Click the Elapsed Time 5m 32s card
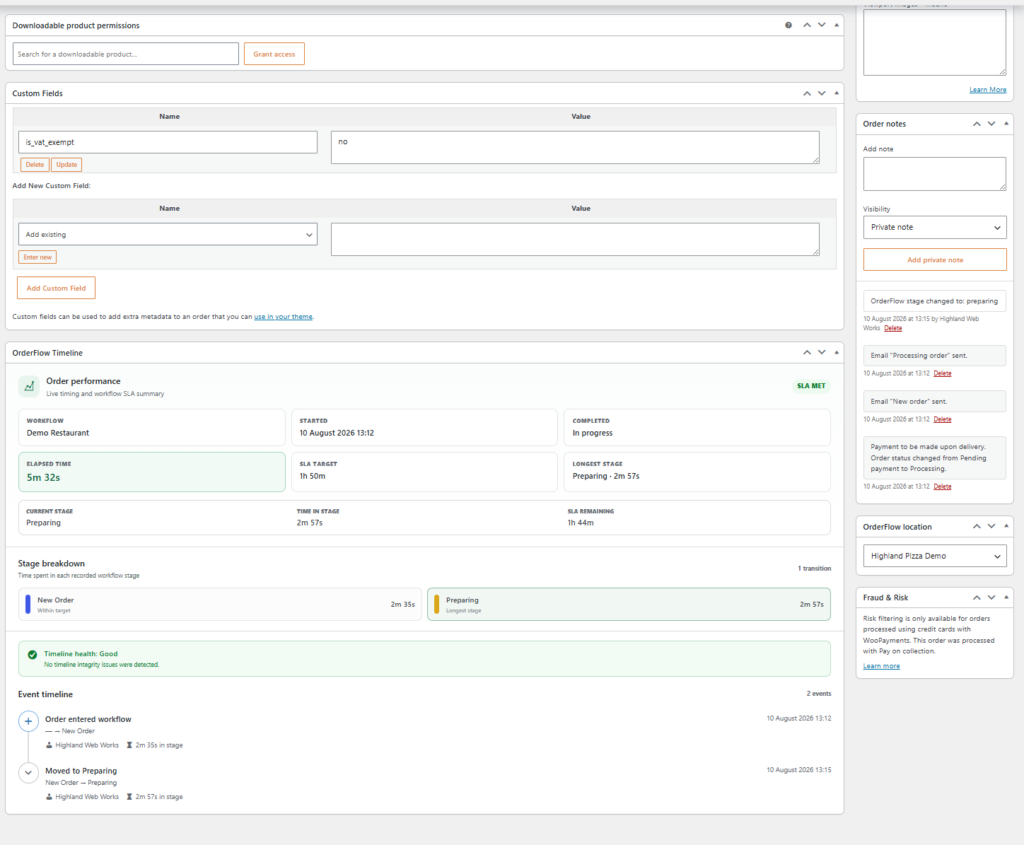Image resolution: width=1024 pixels, height=845 pixels. [152, 471]
